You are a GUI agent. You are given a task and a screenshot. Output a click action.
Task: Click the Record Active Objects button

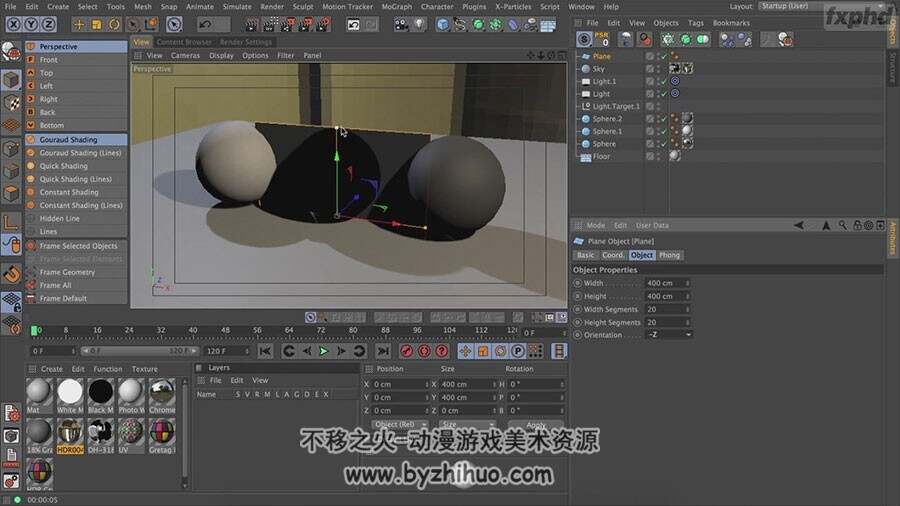406,351
